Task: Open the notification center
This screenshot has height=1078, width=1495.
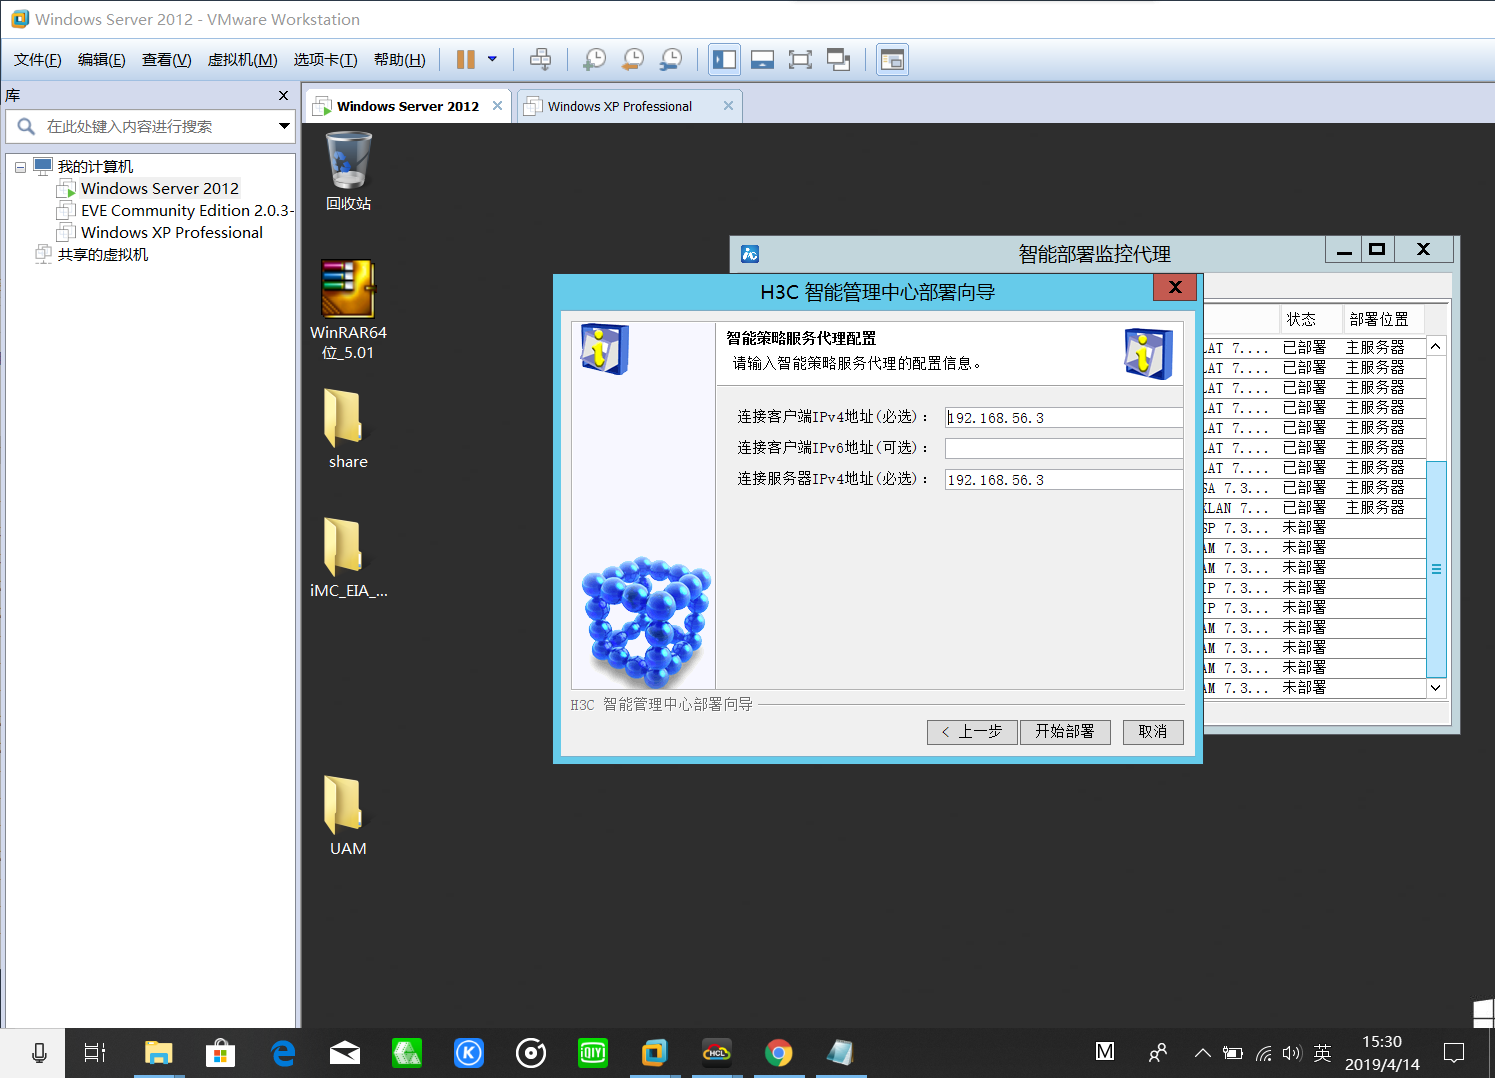Action: click(x=1454, y=1053)
